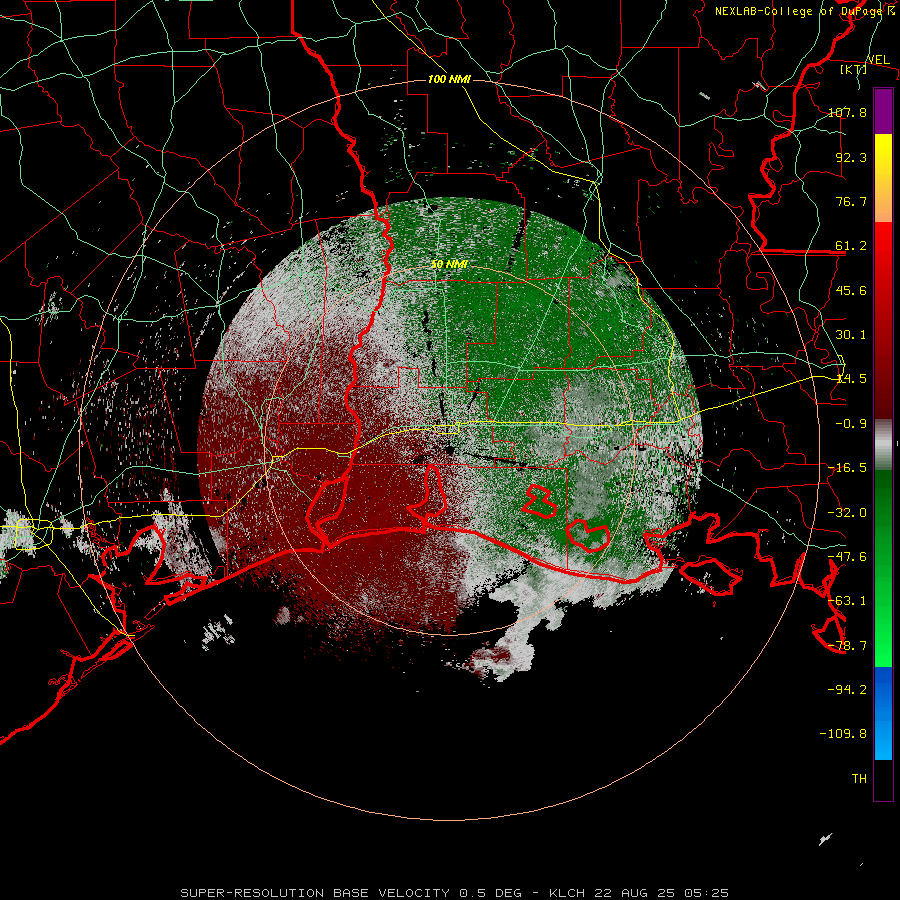Pick the yellow-orange segment of the color bar

click(x=883, y=178)
